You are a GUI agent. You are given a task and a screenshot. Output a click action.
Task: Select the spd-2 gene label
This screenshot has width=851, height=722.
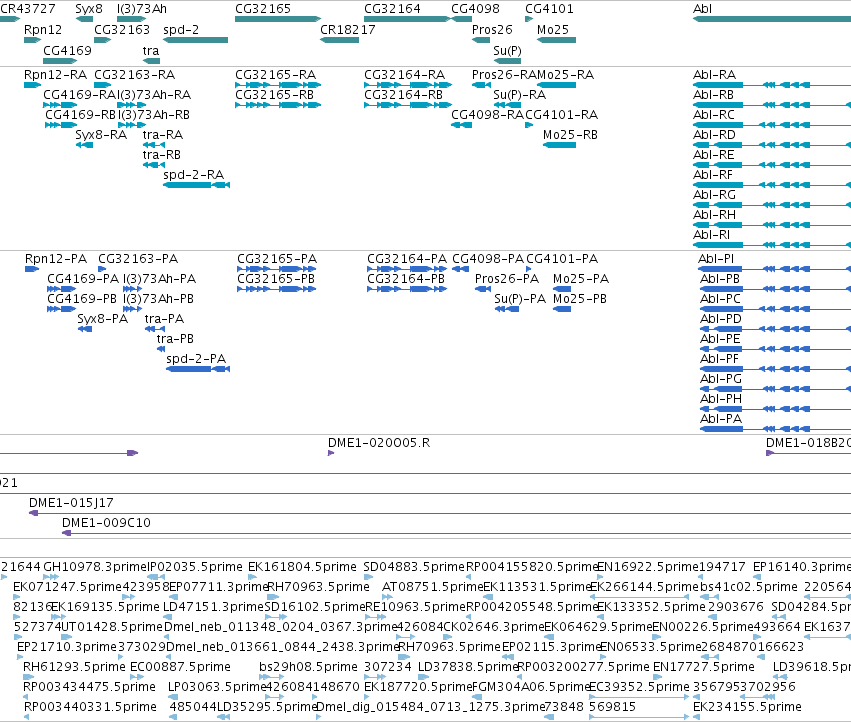(x=181, y=30)
